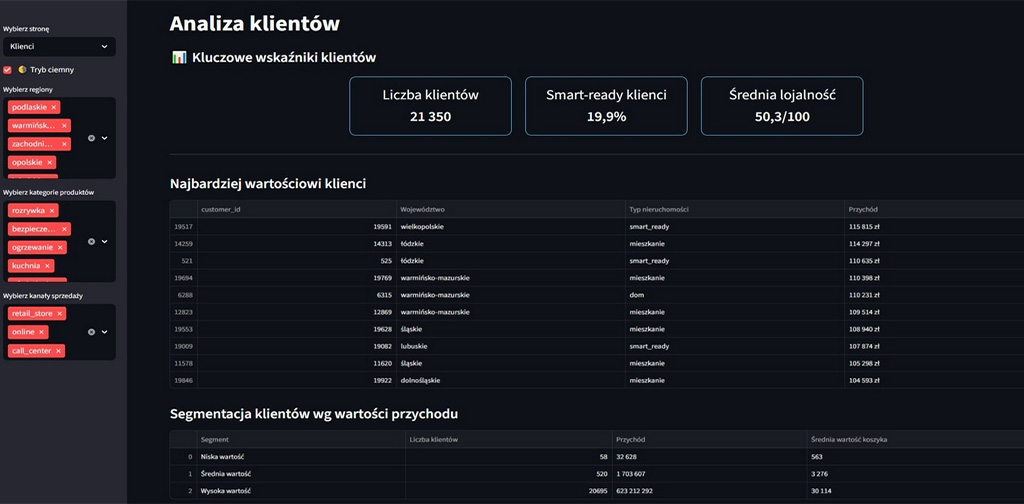Remove the podlaskie region tag
This screenshot has width=1024, height=504.
coord(54,107)
